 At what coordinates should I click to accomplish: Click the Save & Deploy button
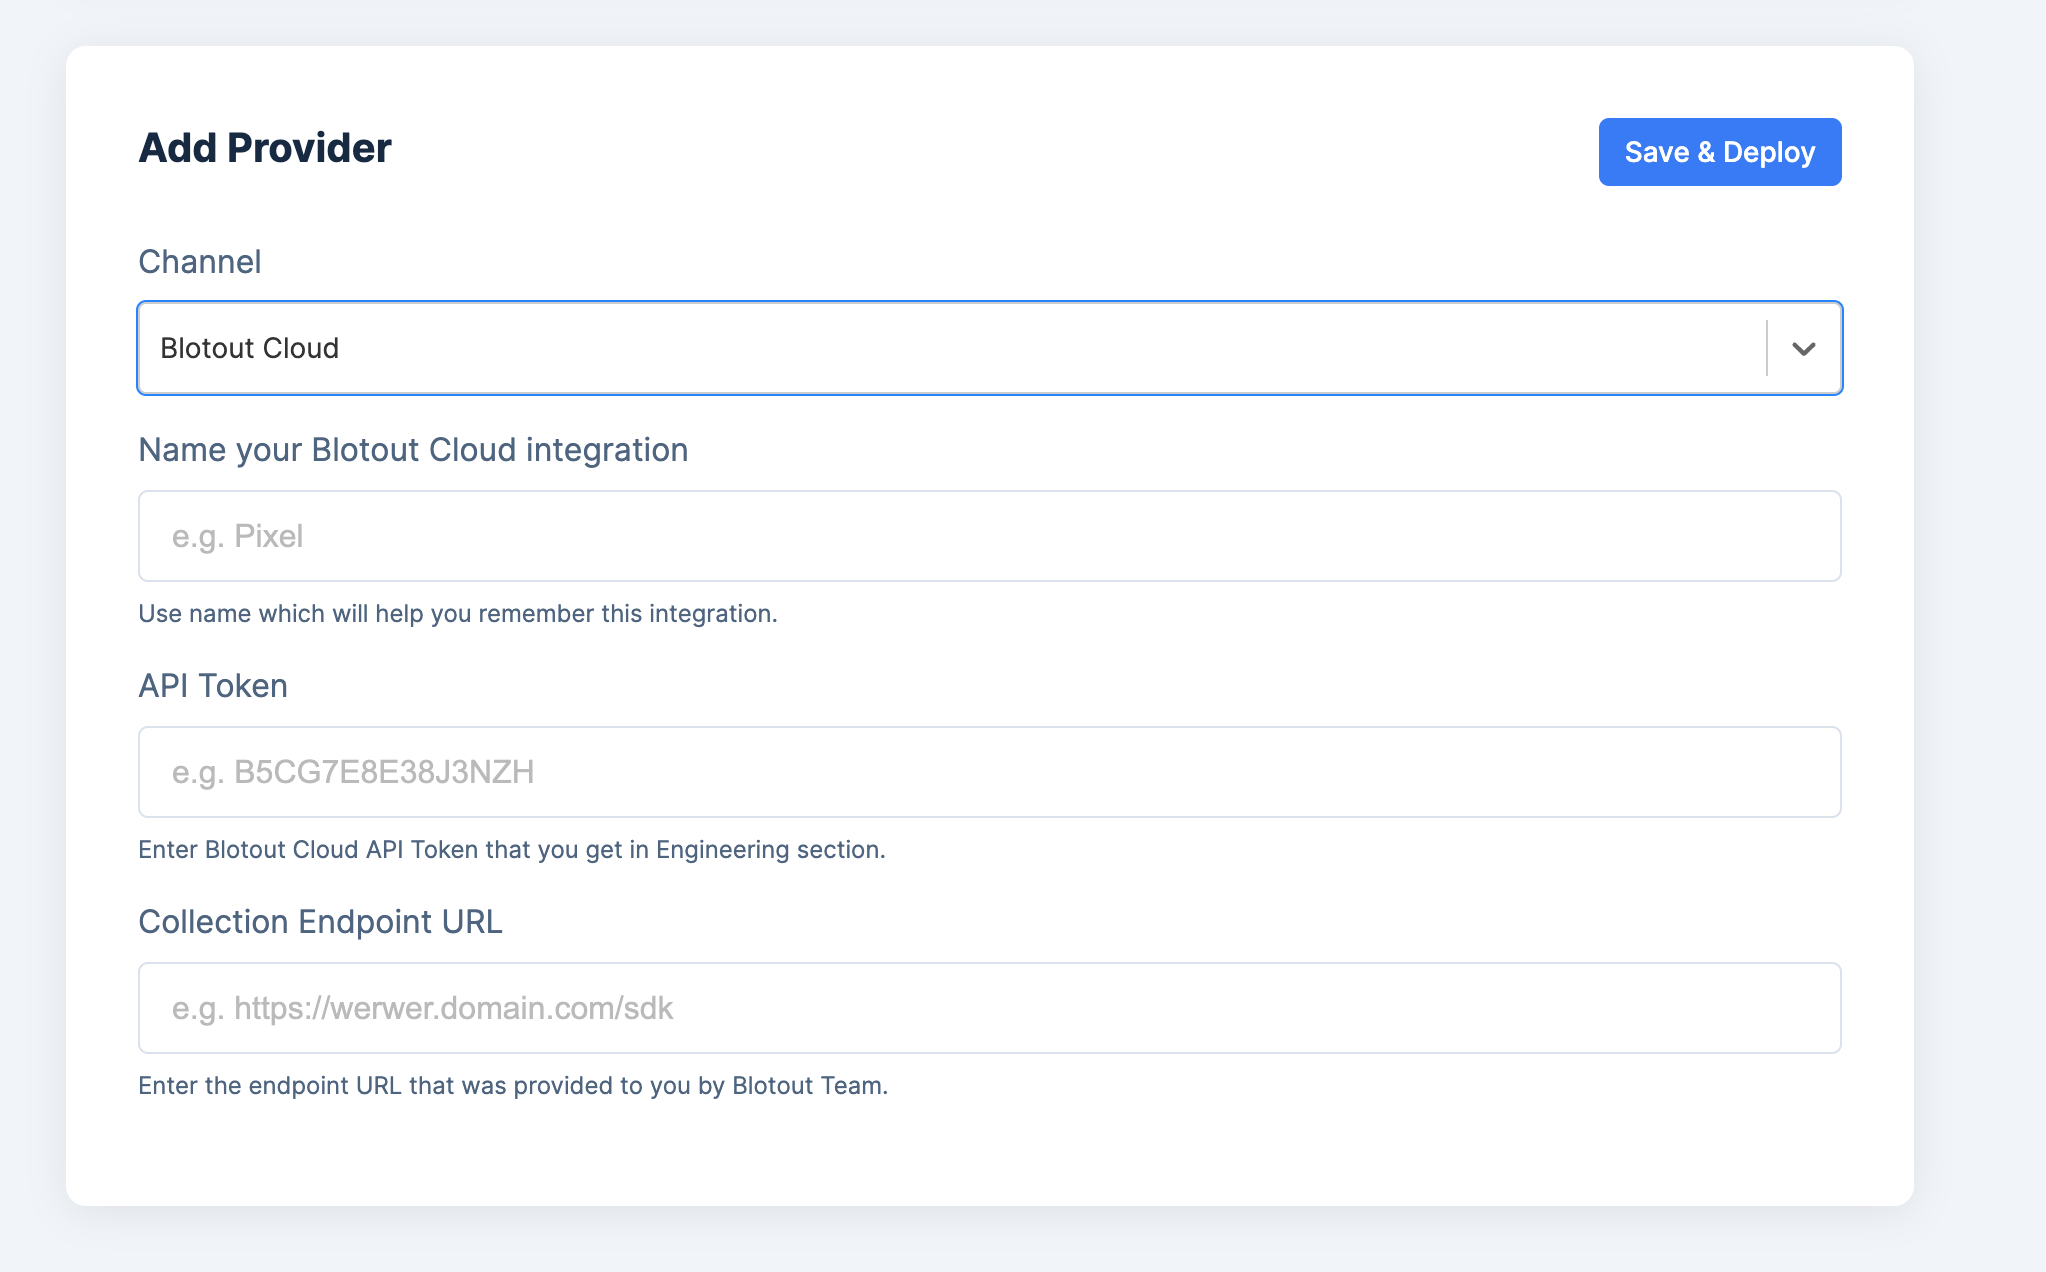coord(1720,152)
